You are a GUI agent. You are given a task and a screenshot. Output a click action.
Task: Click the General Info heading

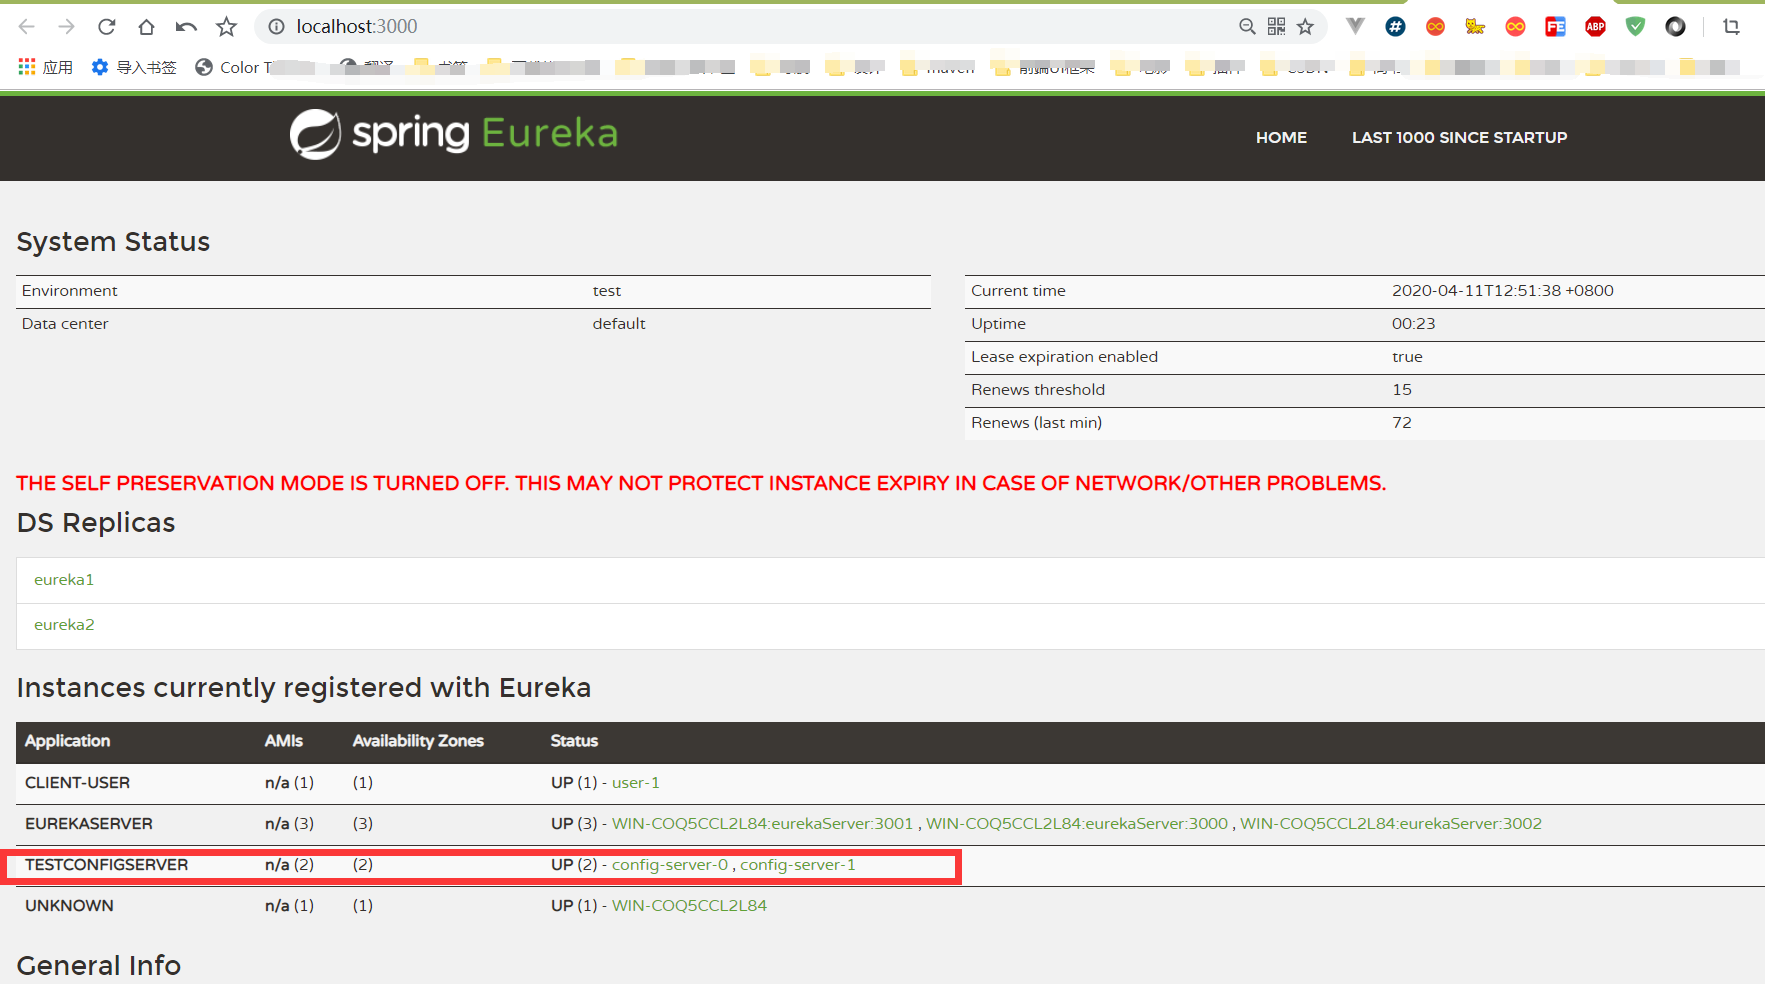99,966
